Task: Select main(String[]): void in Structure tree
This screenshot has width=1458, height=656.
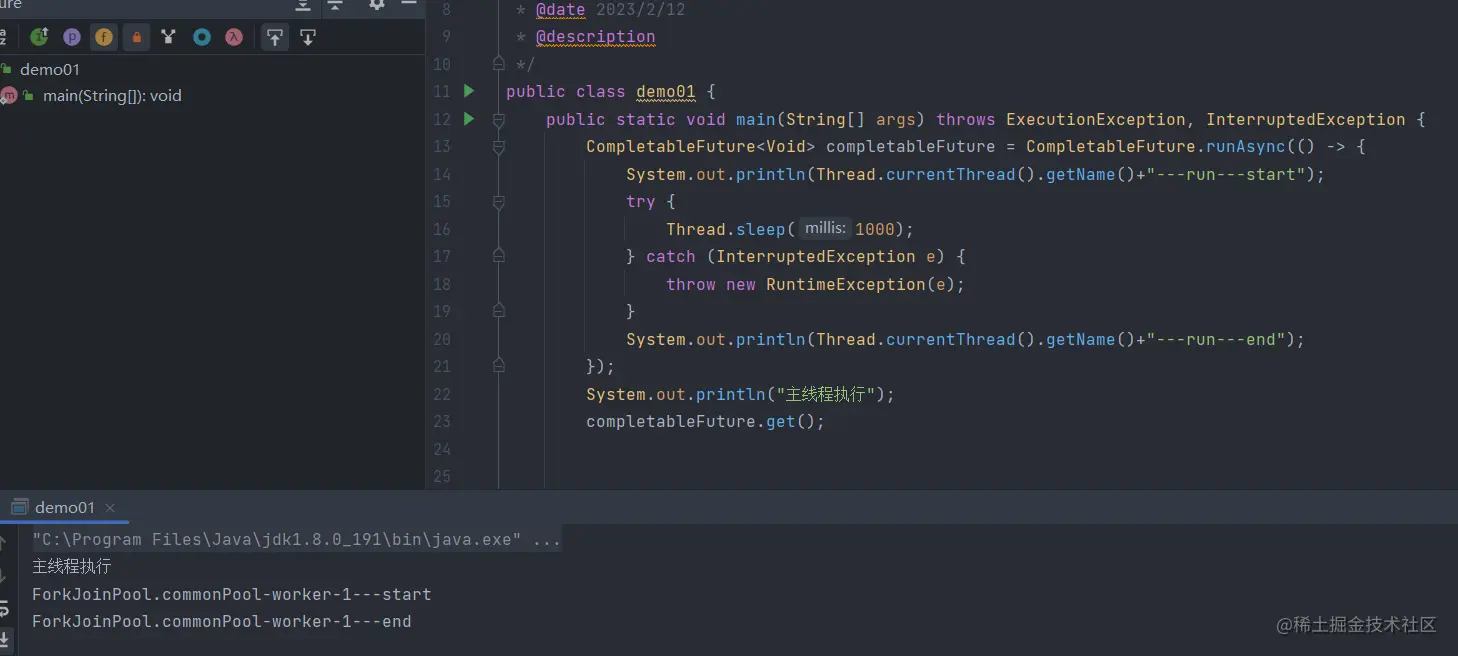Action: (x=112, y=96)
